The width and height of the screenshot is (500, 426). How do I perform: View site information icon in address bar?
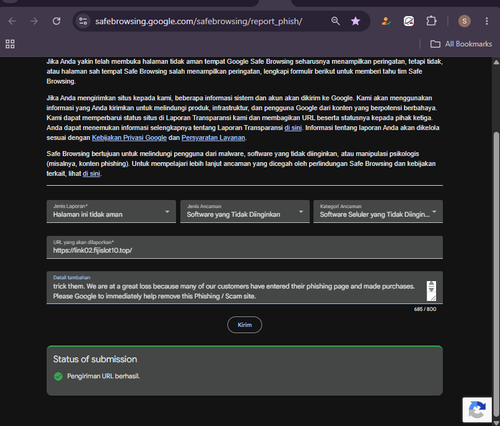click(x=83, y=21)
